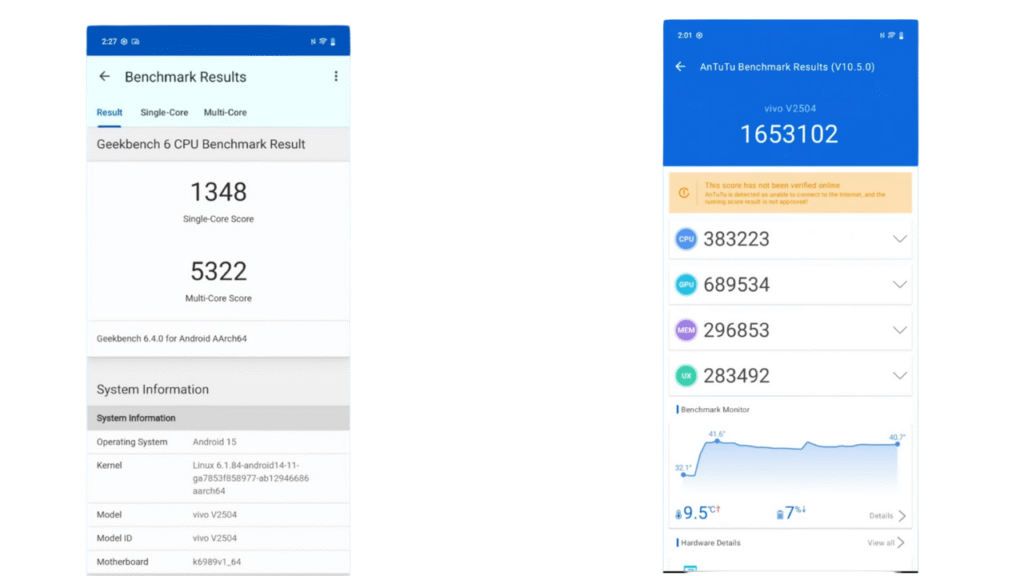This screenshot has height=576, width=1024.
Task: Tap the System Information table header
Action: (218, 418)
